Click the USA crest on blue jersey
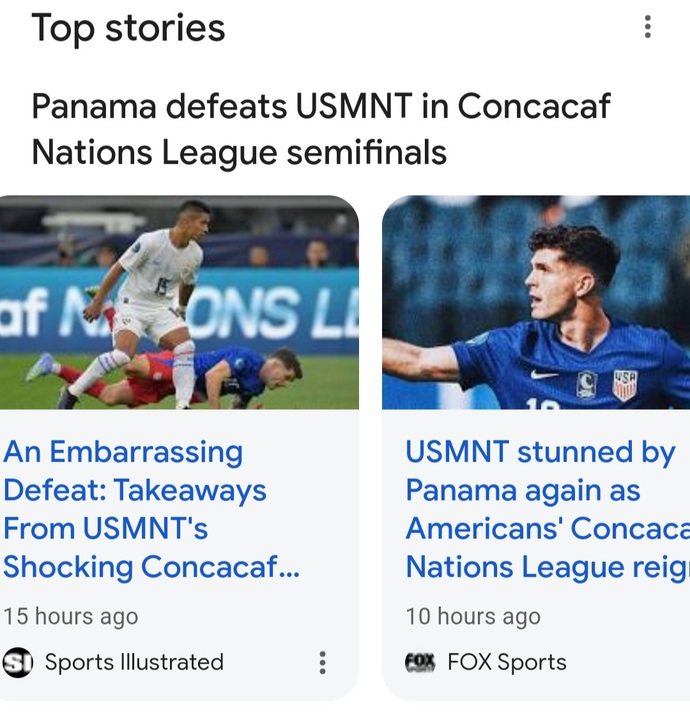This screenshot has width=690, height=716. click(624, 383)
